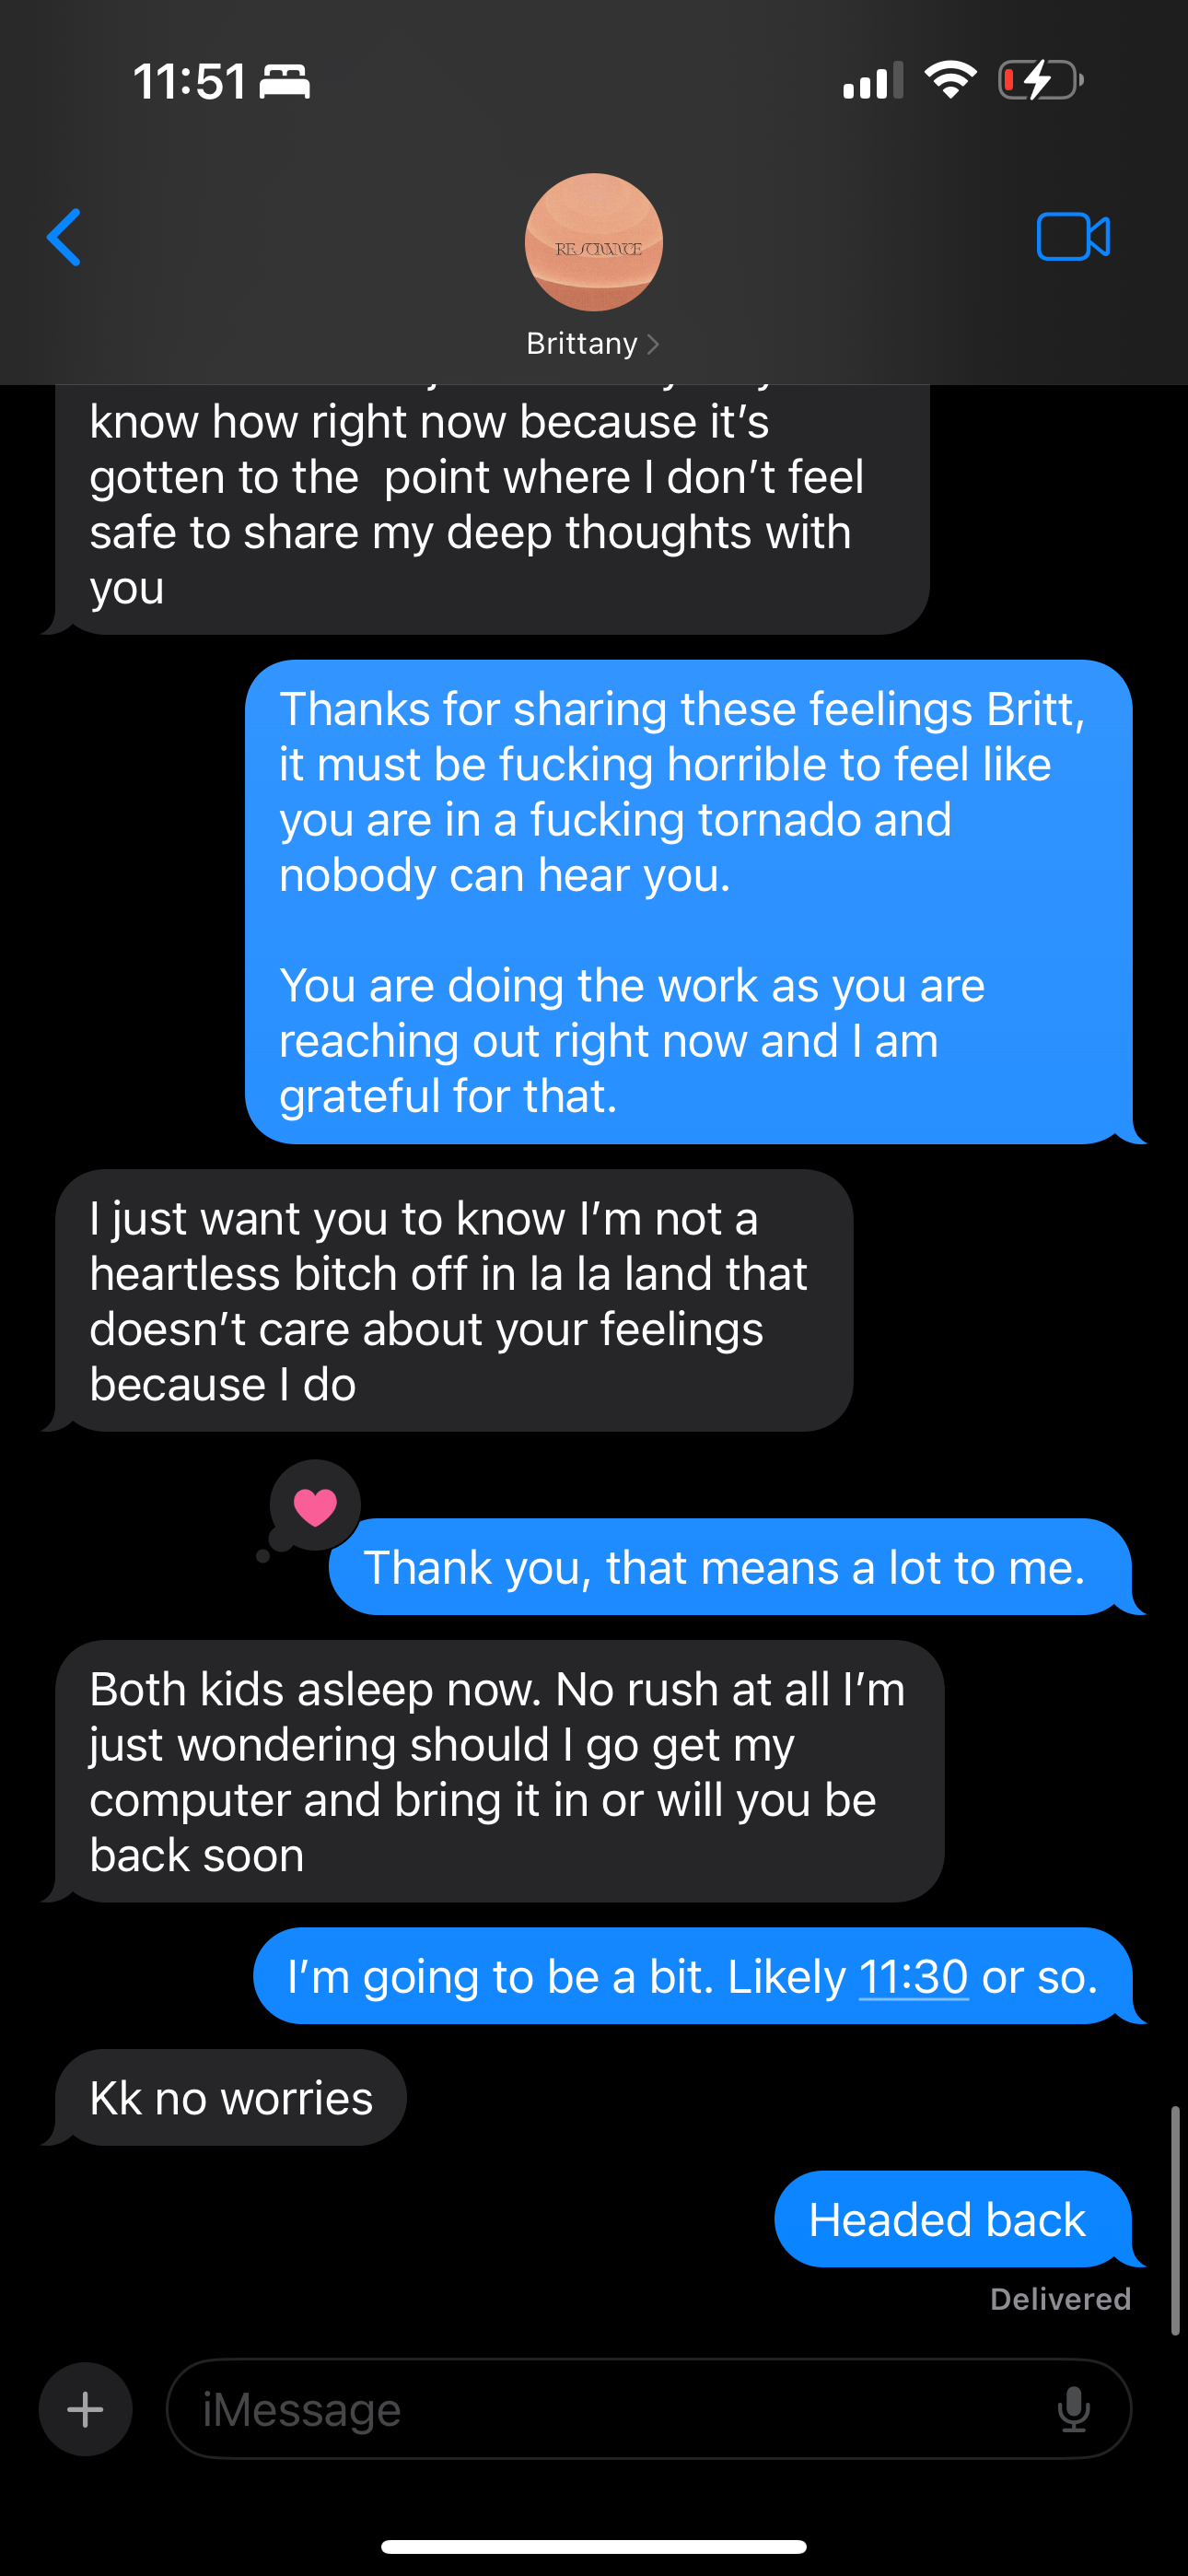
Task: Tap the underlined 11:30 time link
Action: tap(913, 1976)
